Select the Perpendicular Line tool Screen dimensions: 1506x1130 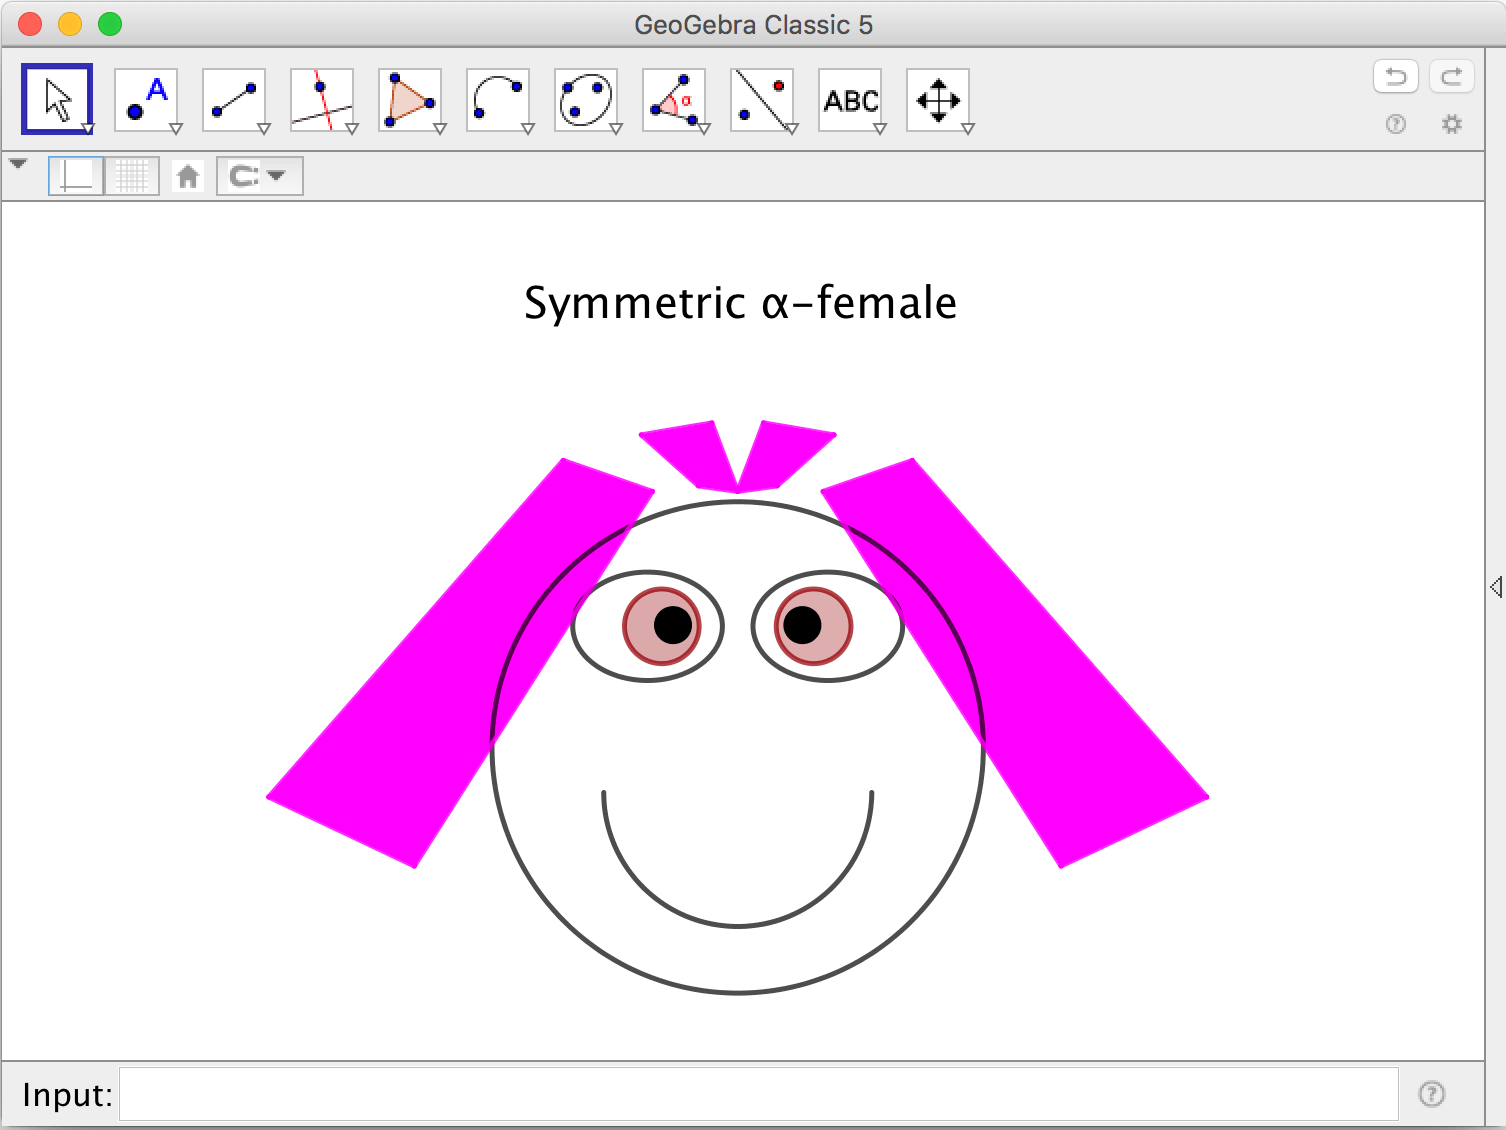coord(322,99)
